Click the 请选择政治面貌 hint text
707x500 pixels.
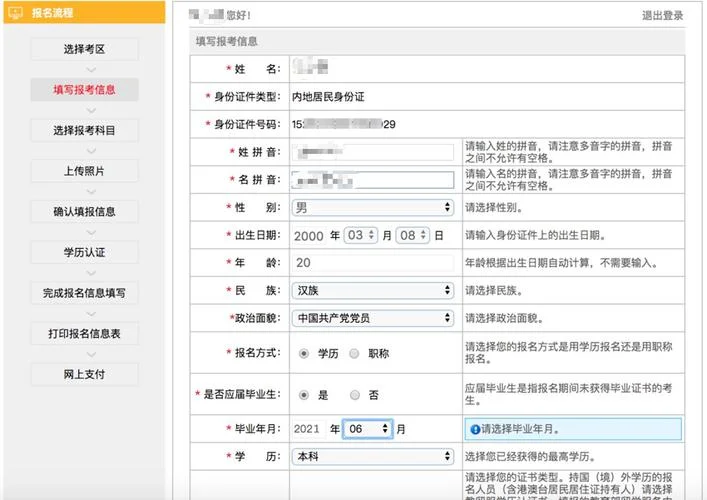click(x=504, y=318)
